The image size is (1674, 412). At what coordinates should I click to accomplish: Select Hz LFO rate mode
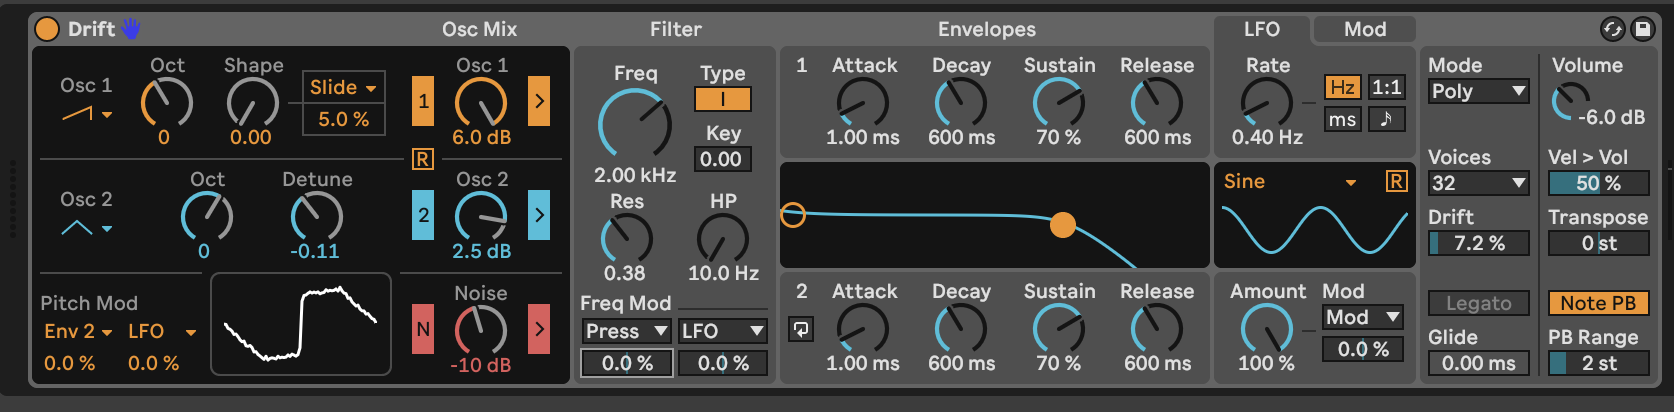coord(1343,87)
